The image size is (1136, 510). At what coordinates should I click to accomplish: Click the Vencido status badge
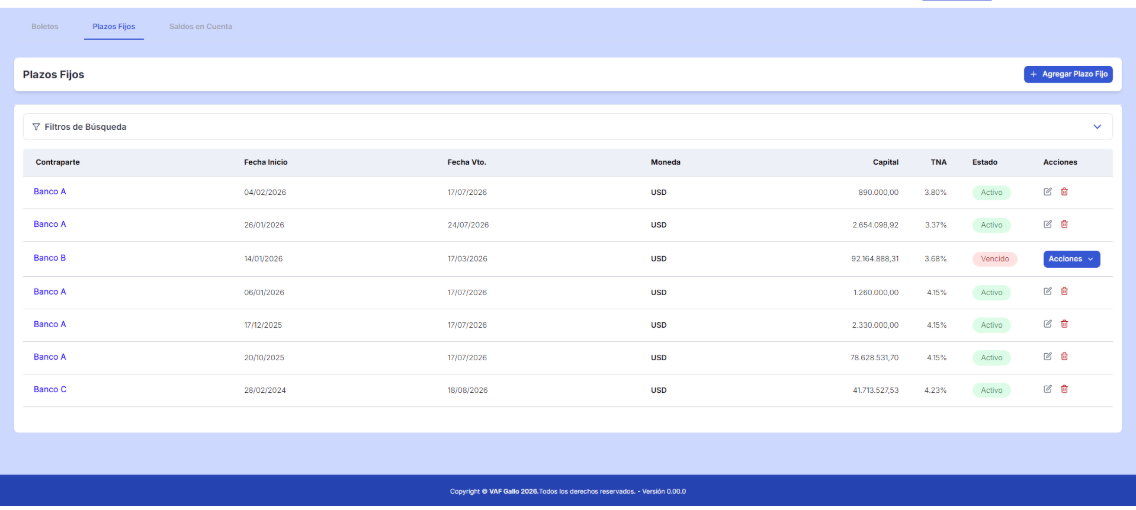pos(995,259)
